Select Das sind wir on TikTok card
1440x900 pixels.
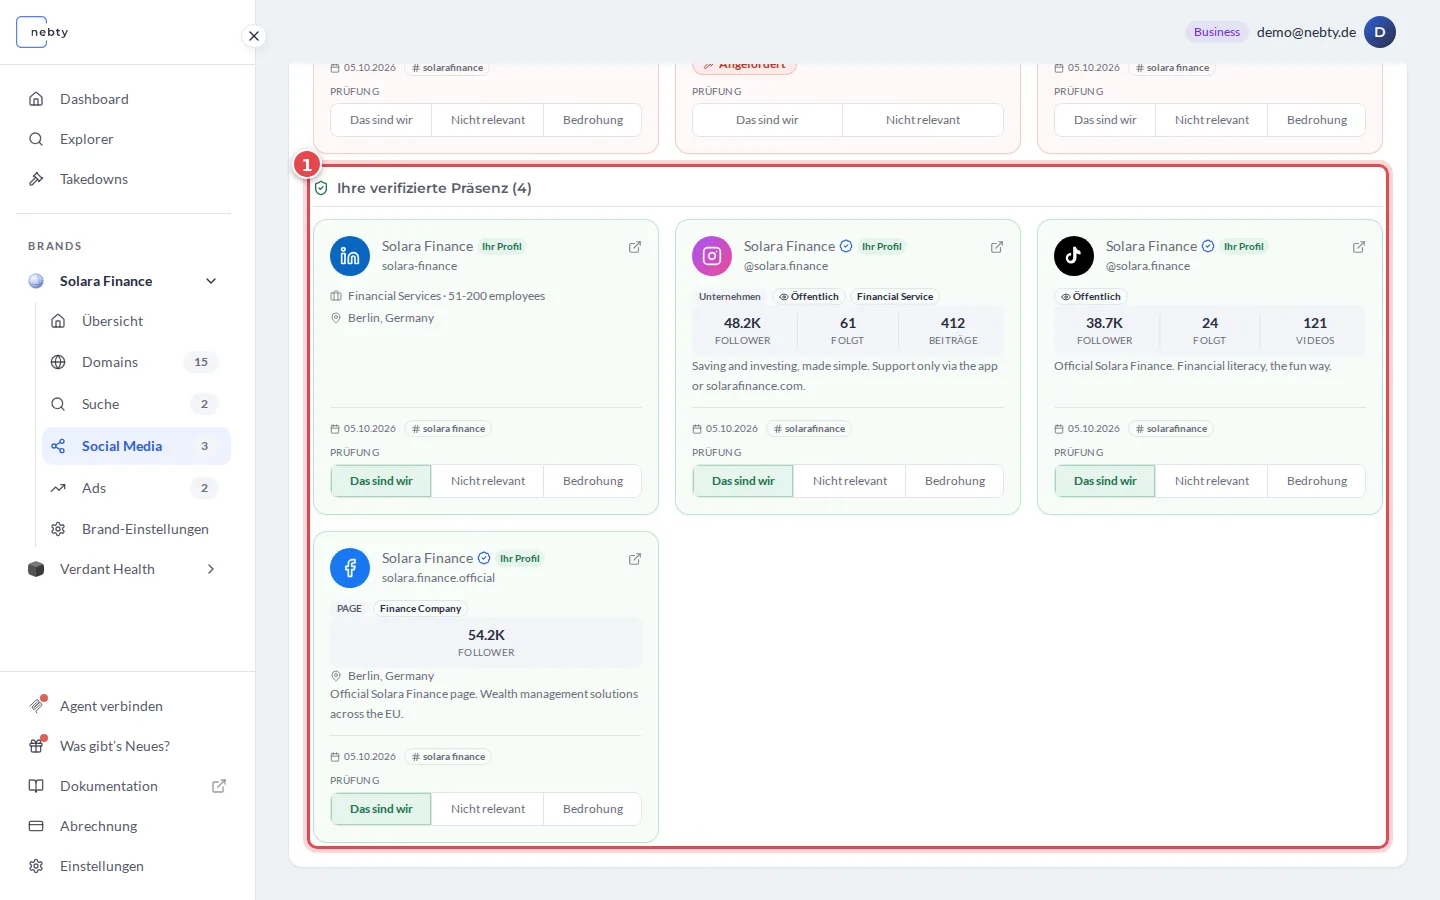coord(1105,481)
